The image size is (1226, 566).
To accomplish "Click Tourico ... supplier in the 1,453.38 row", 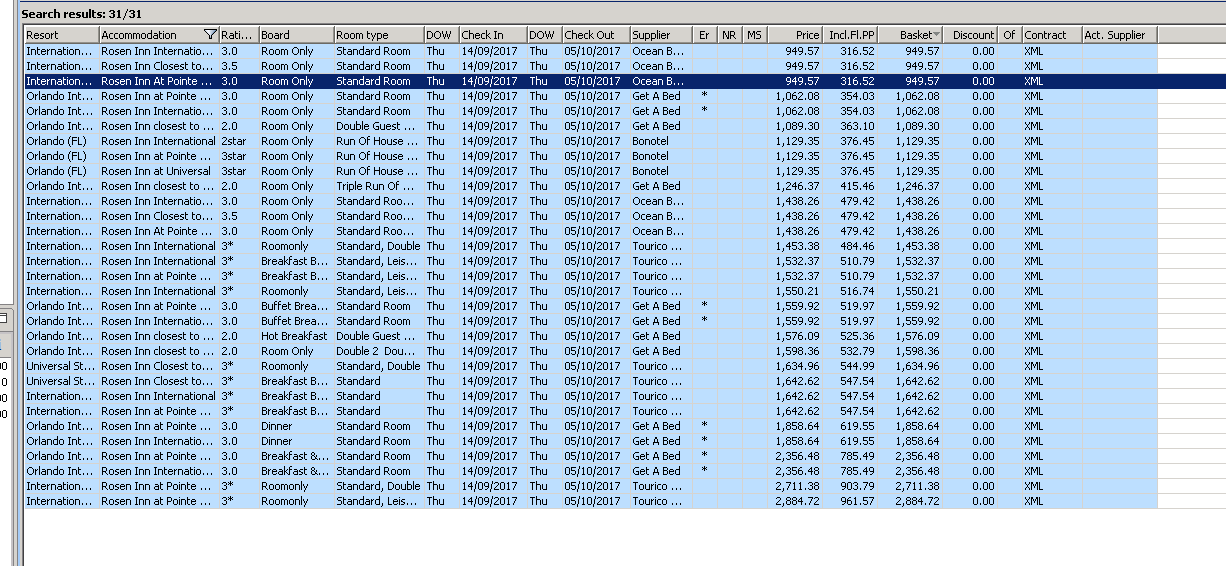I will tap(657, 246).
